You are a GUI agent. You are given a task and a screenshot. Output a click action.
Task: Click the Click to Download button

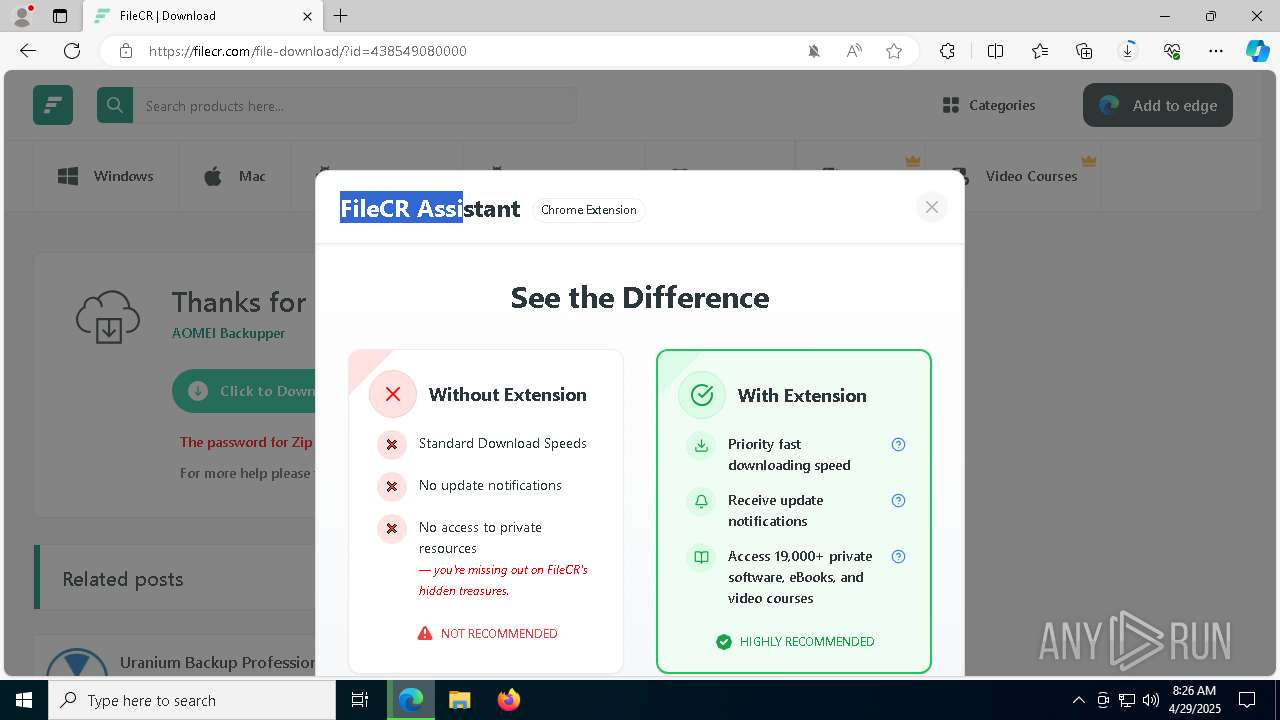(245, 391)
